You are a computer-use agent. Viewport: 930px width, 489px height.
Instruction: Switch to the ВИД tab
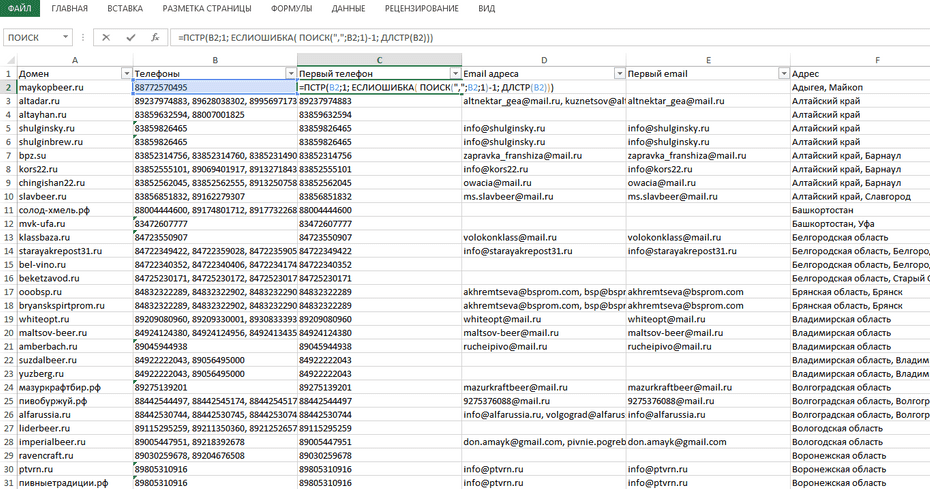486,8
